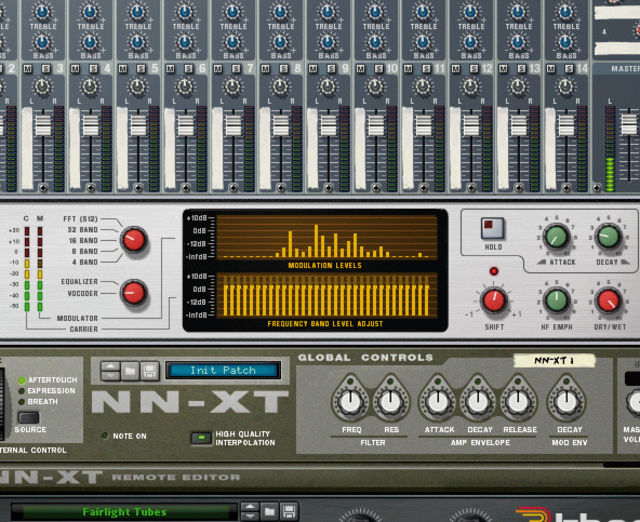This screenshot has width=640, height=522.
Task: Click the NN-XT 1 tape label
Action: tap(554, 360)
